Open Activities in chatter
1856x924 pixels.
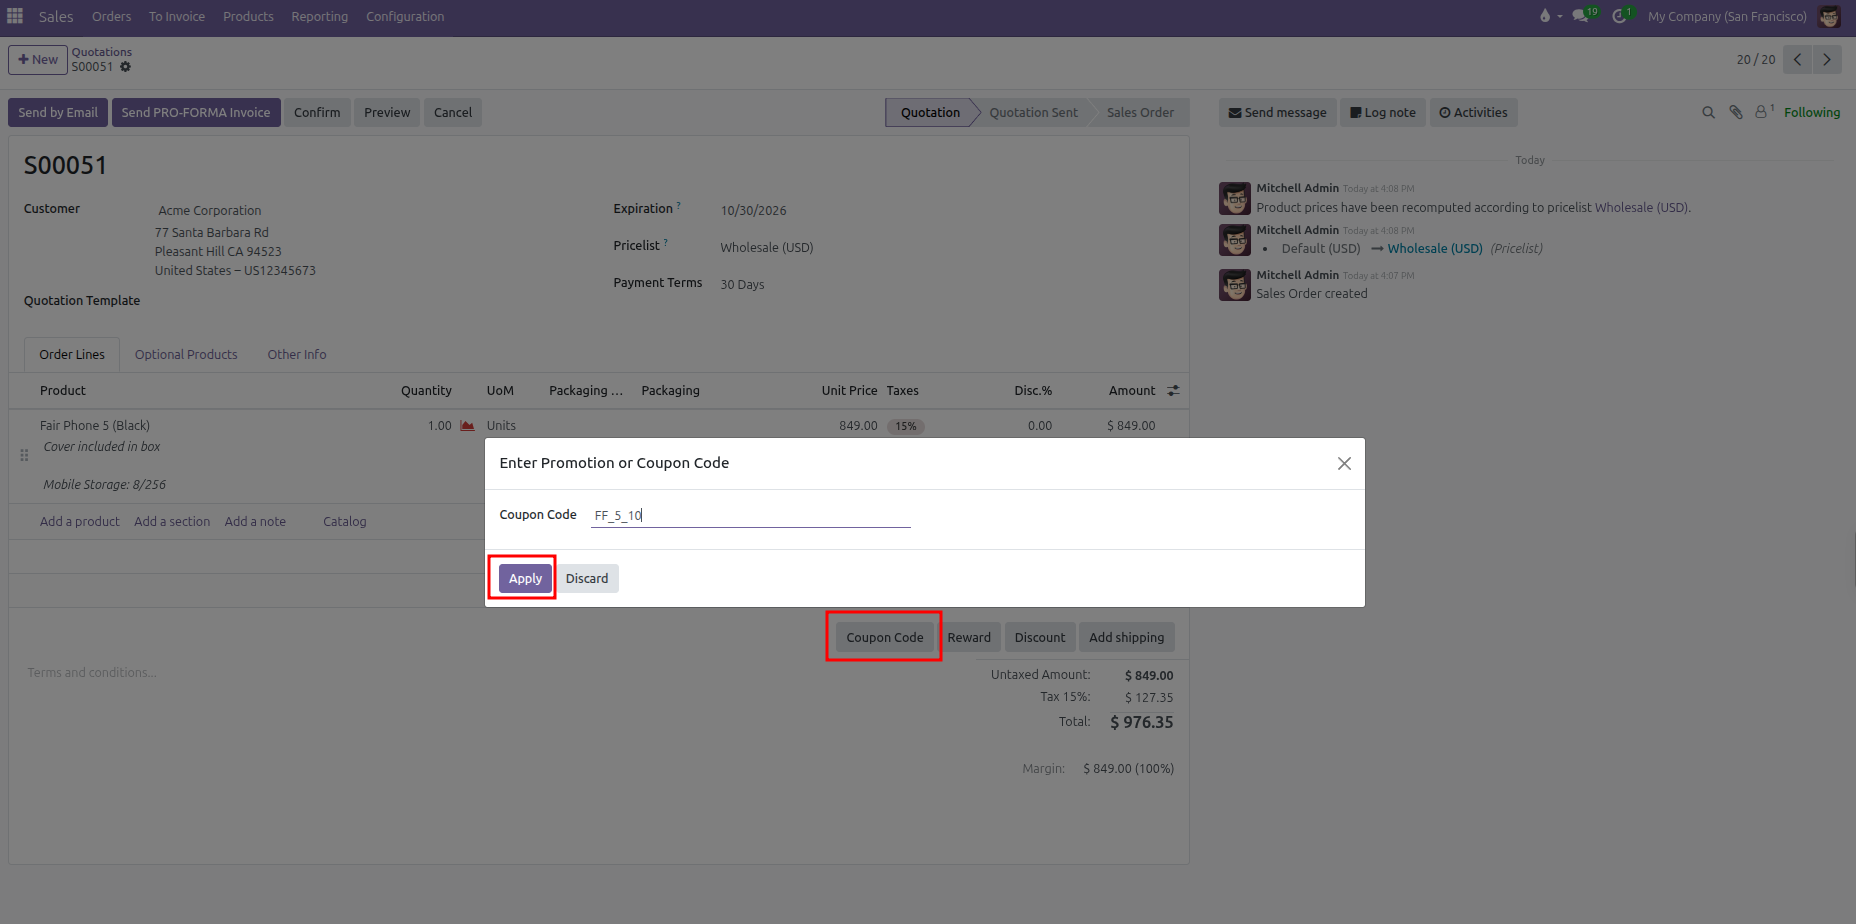coord(1473,113)
